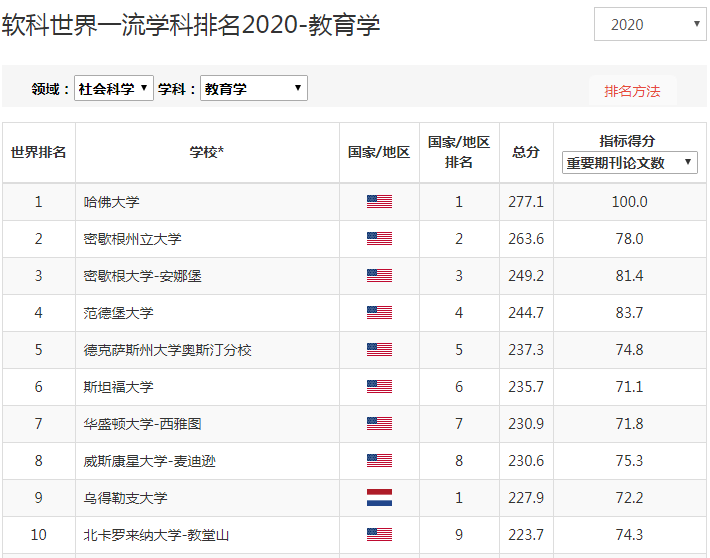Open 北卡罗来纳大学-教堂山 school link
Viewport: 710px width, 558px height.
click(x=156, y=534)
